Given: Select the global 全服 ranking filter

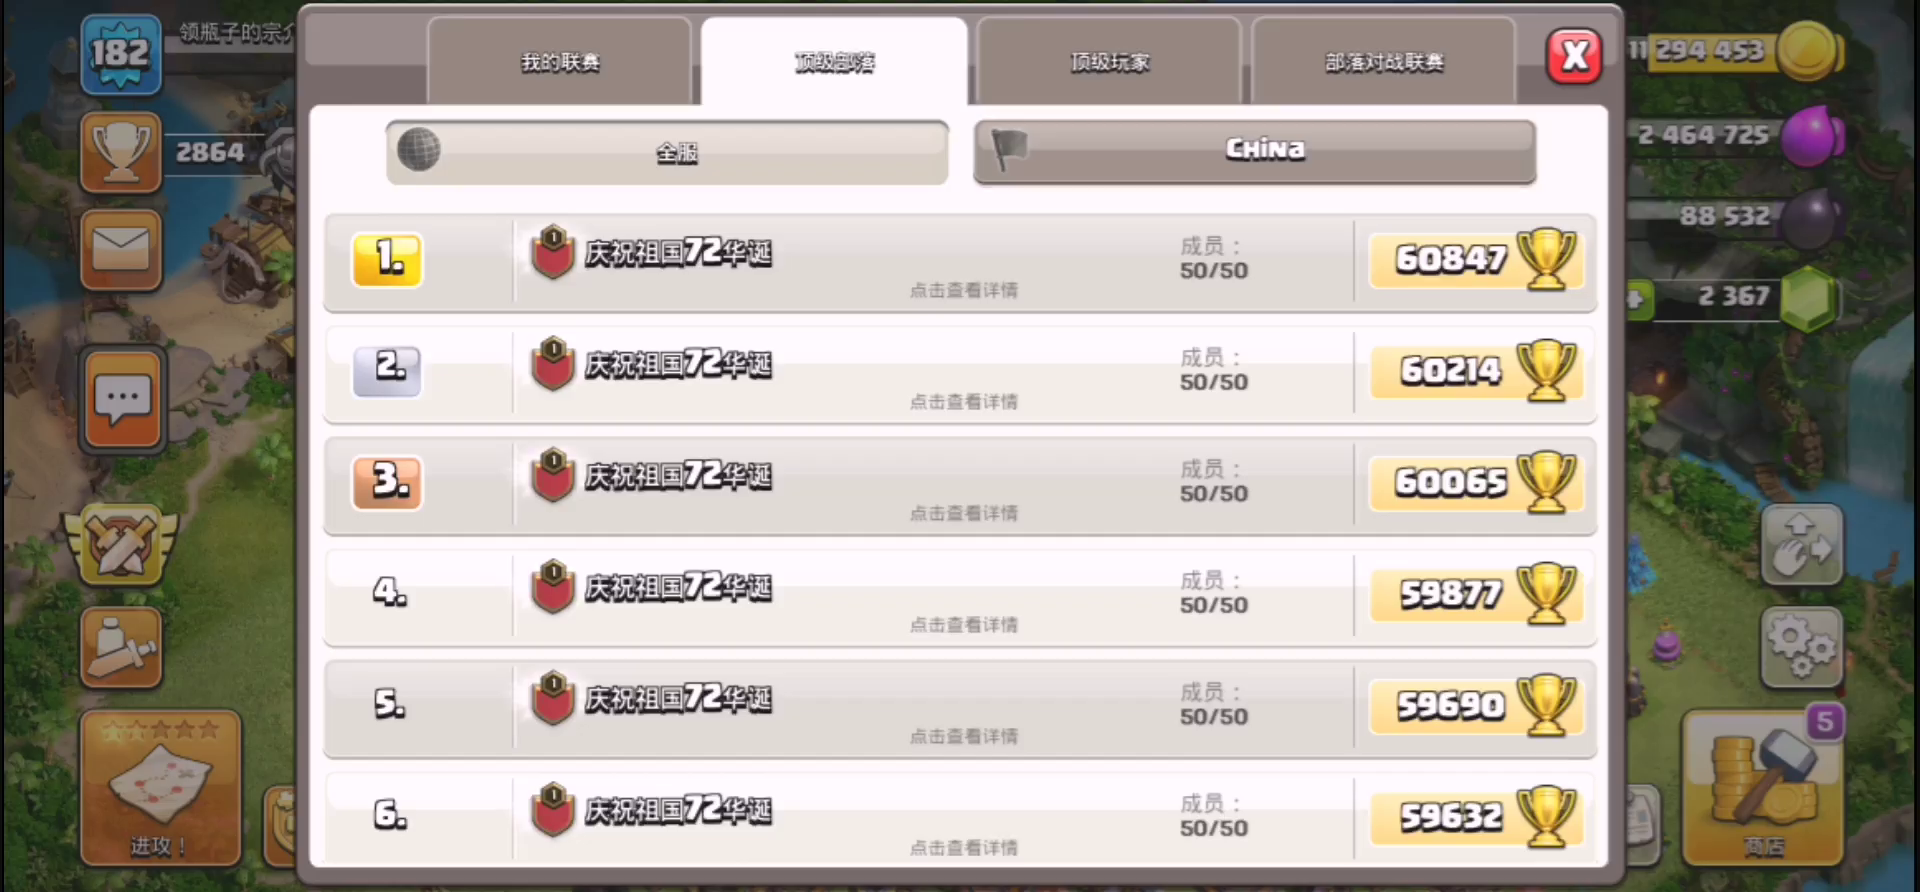Looking at the screenshot, I should click(x=667, y=152).
